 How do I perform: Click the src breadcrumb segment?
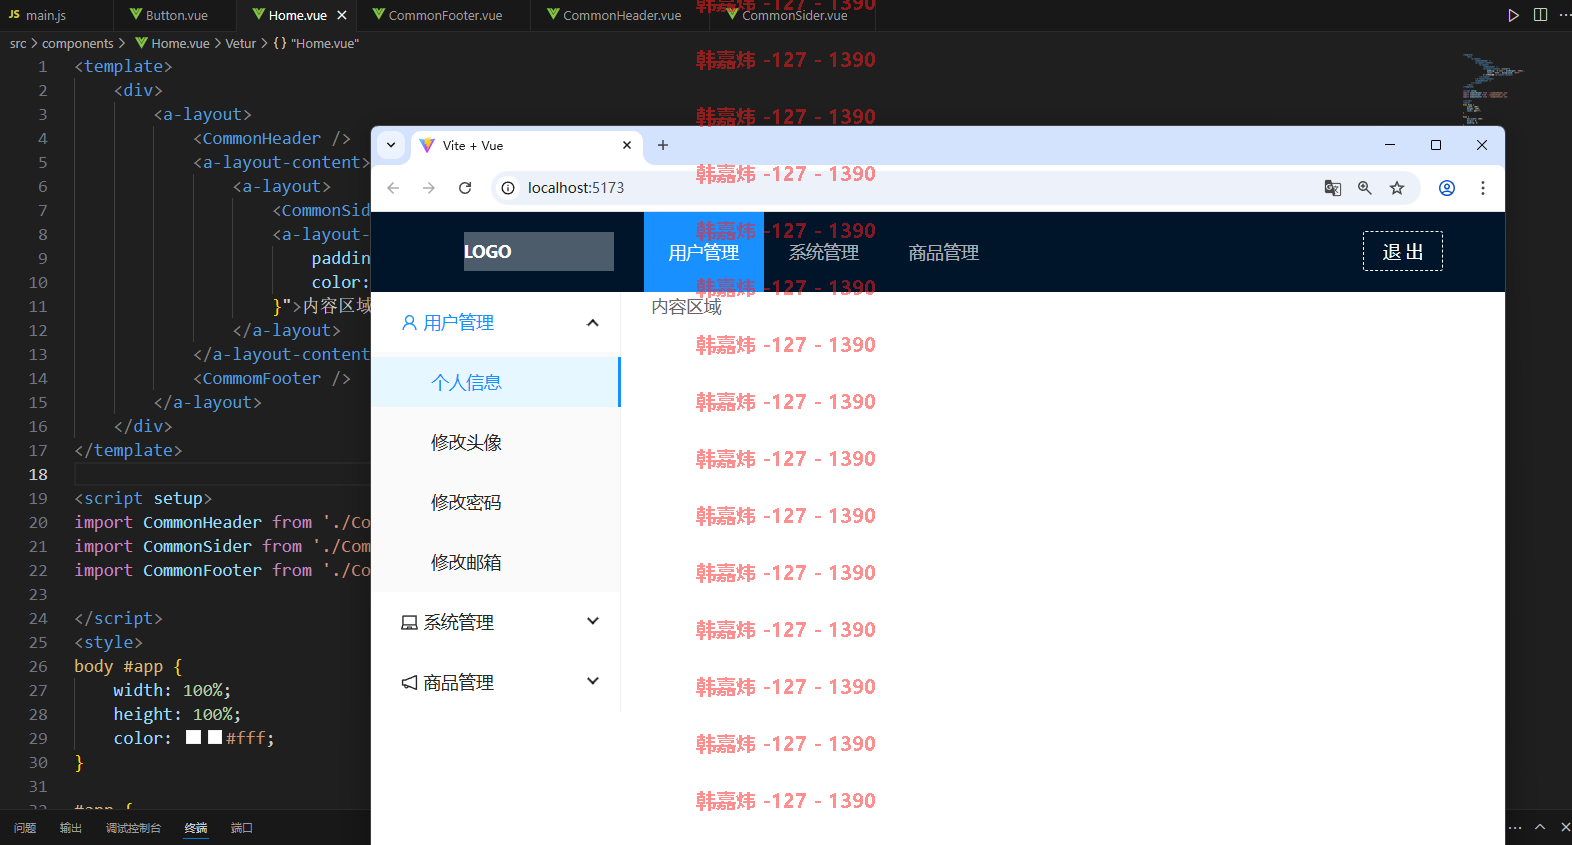pyautogui.click(x=18, y=43)
